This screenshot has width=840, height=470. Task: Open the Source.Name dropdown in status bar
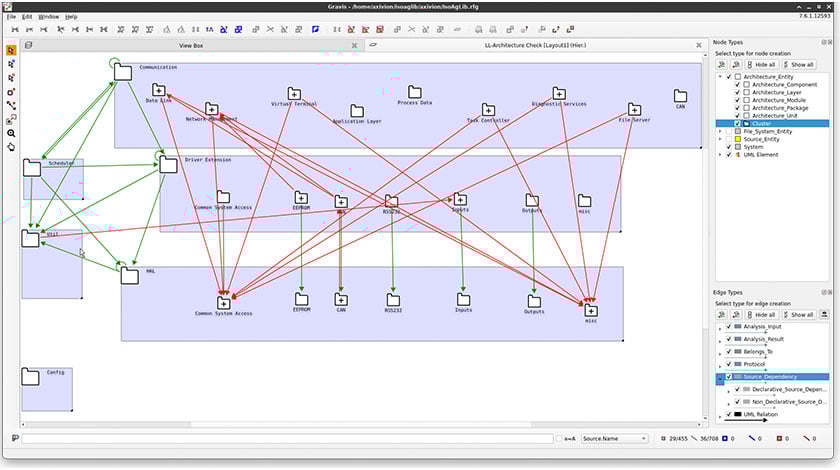[x=614, y=438]
